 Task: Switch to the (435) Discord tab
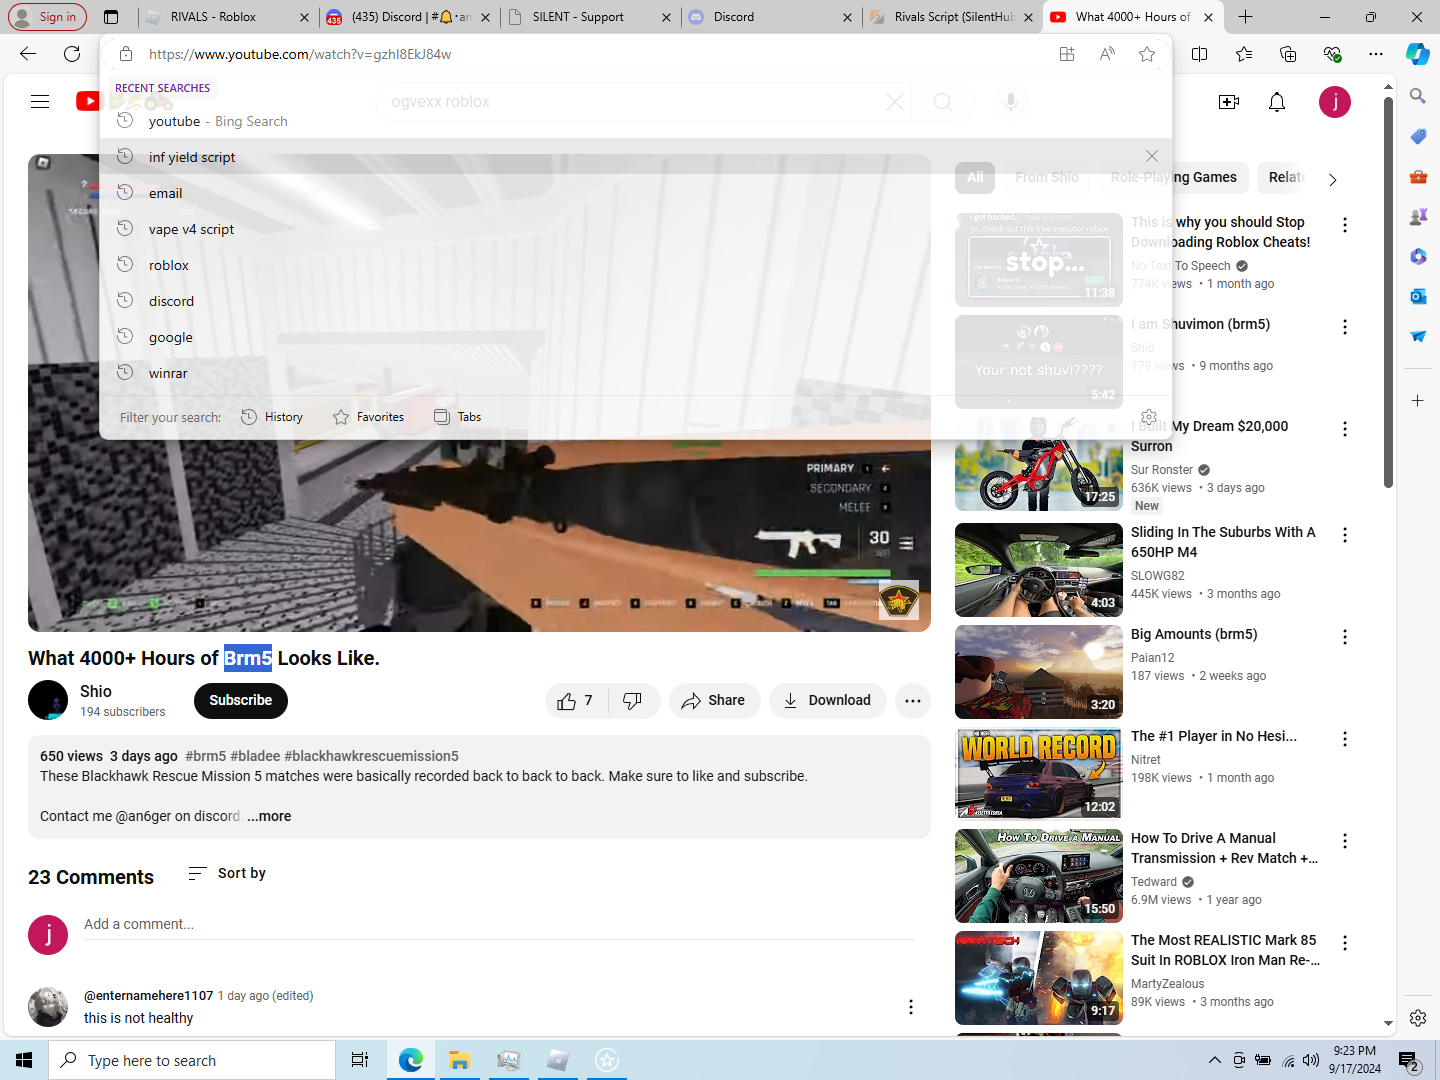(x=409, y=17)
